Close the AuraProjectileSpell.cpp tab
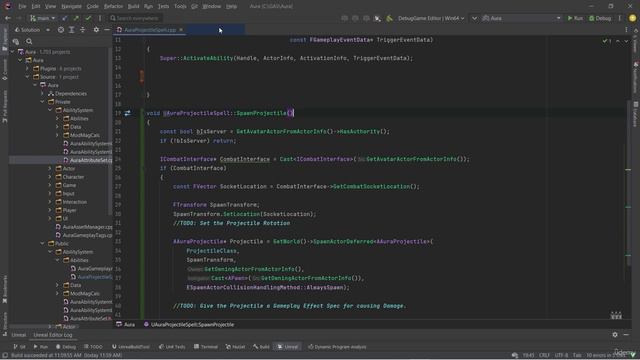The width and height of the screenshot is (640, 360). [181, 30]
